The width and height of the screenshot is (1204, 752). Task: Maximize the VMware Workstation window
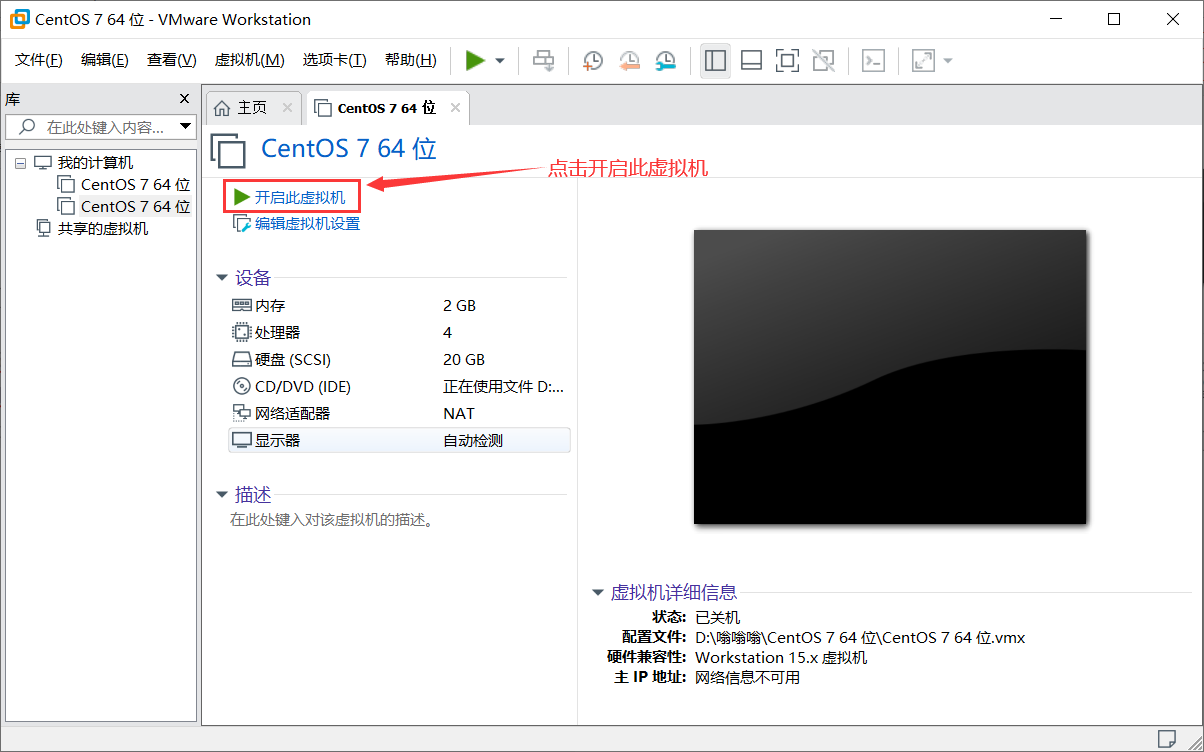1114,19
